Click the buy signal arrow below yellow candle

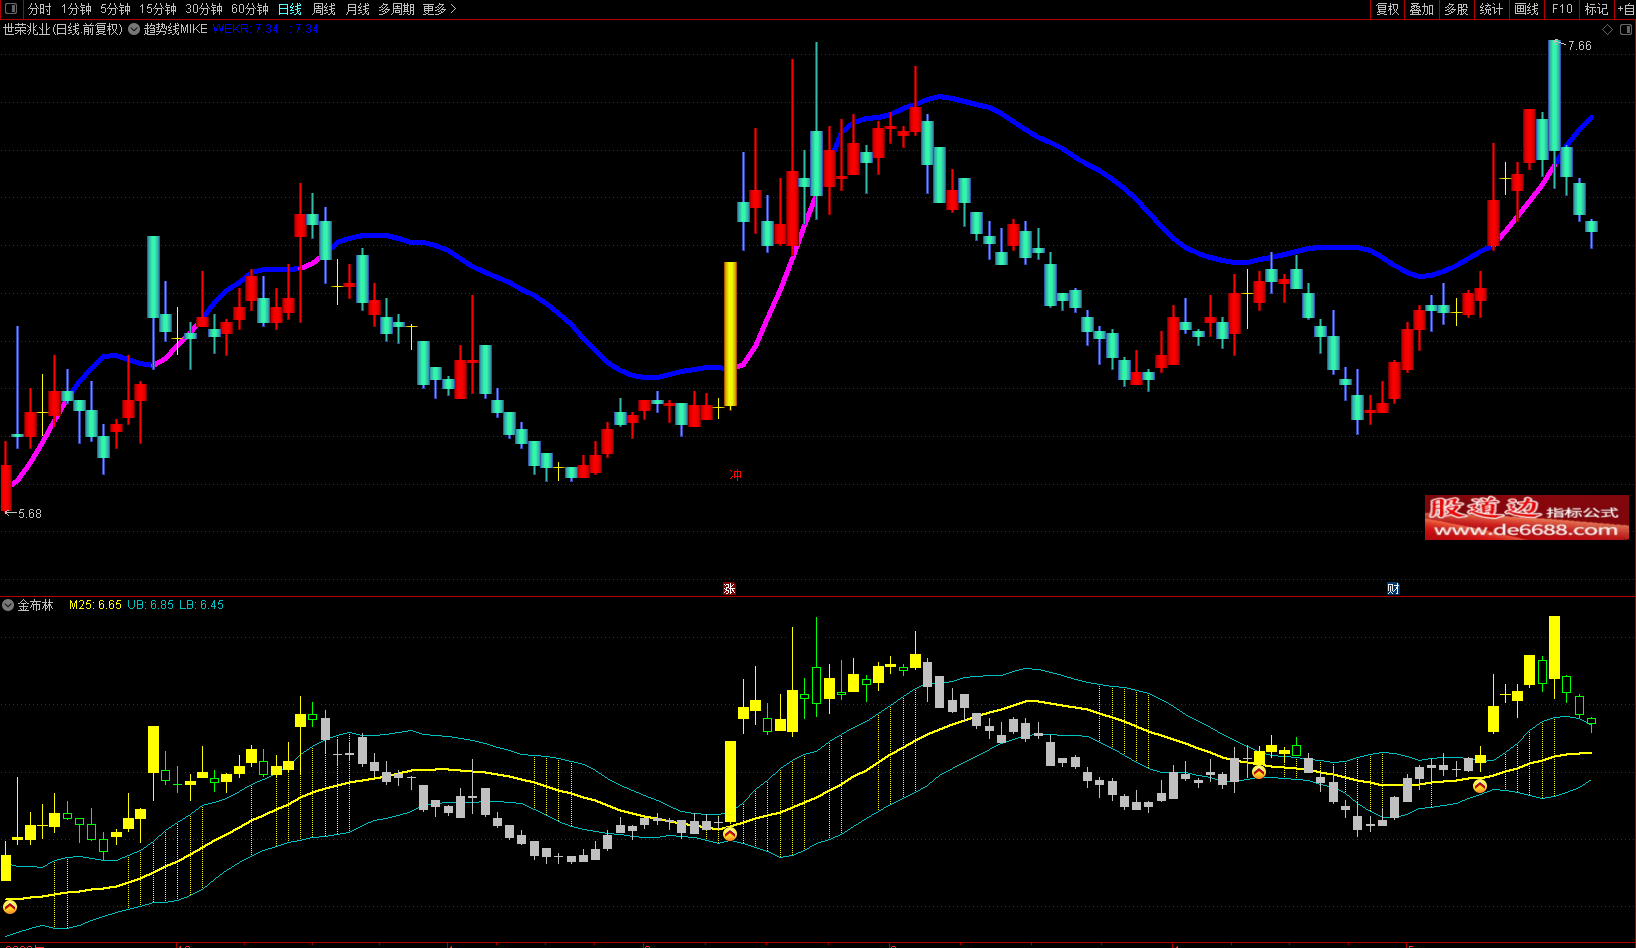[730, 834]
